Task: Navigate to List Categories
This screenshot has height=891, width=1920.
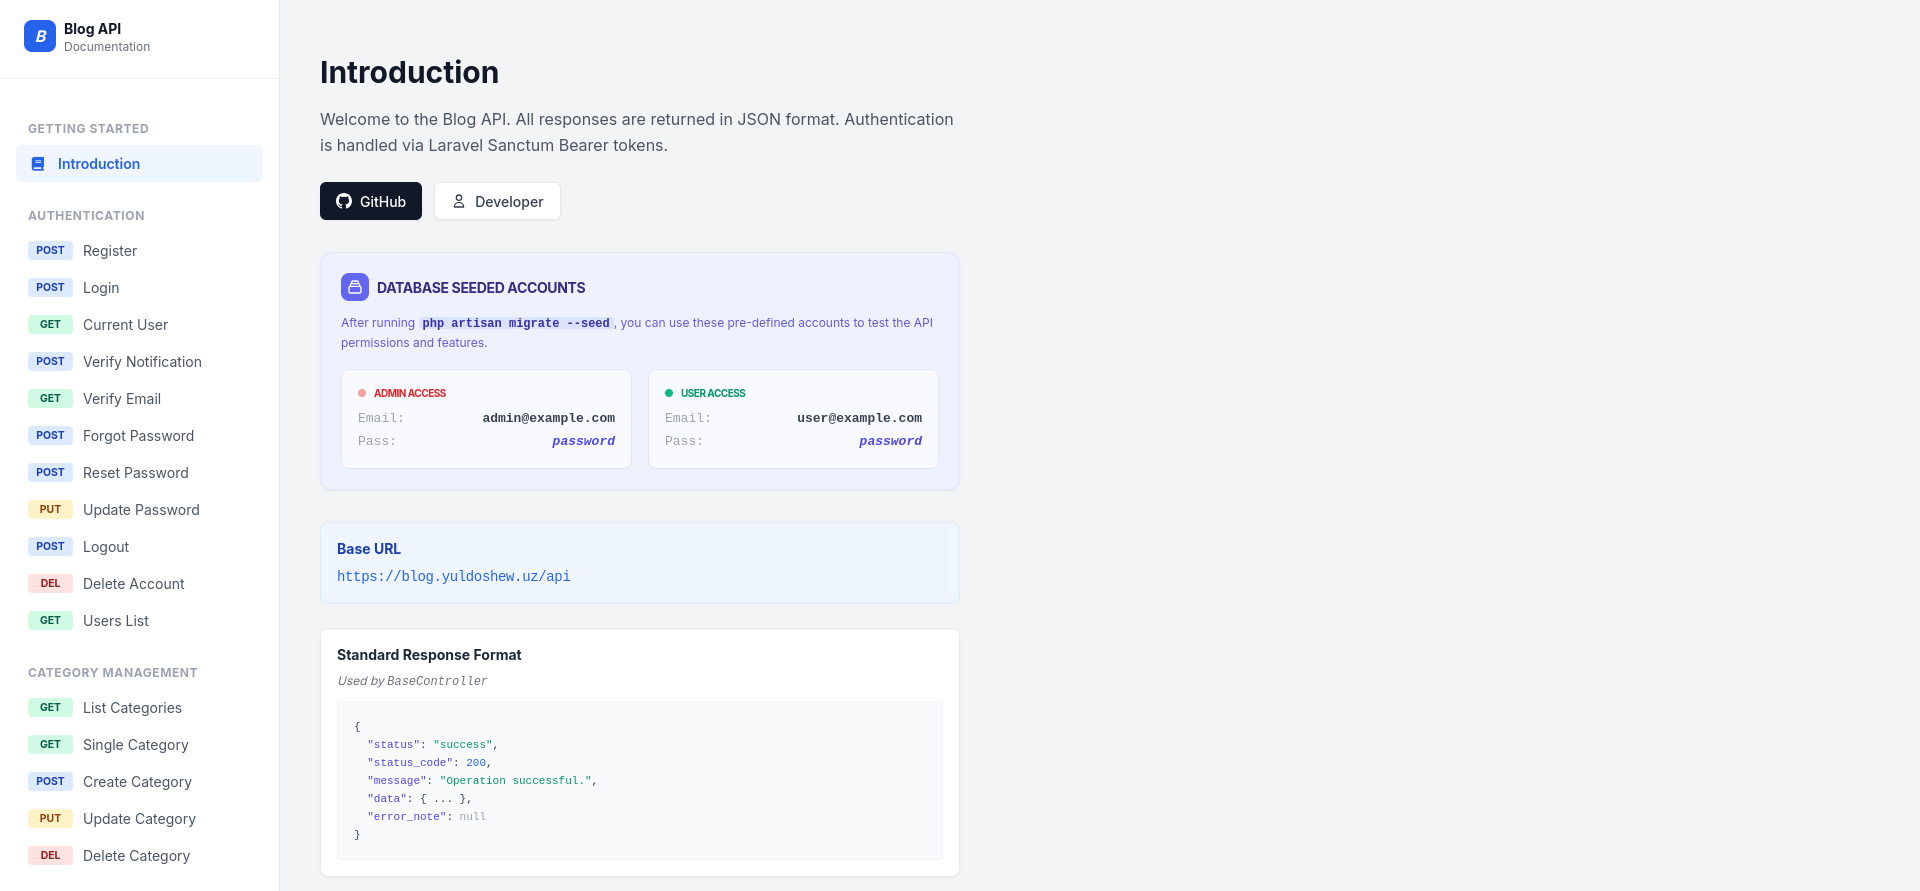Action: pyautogui.click(x=132, y=708)
